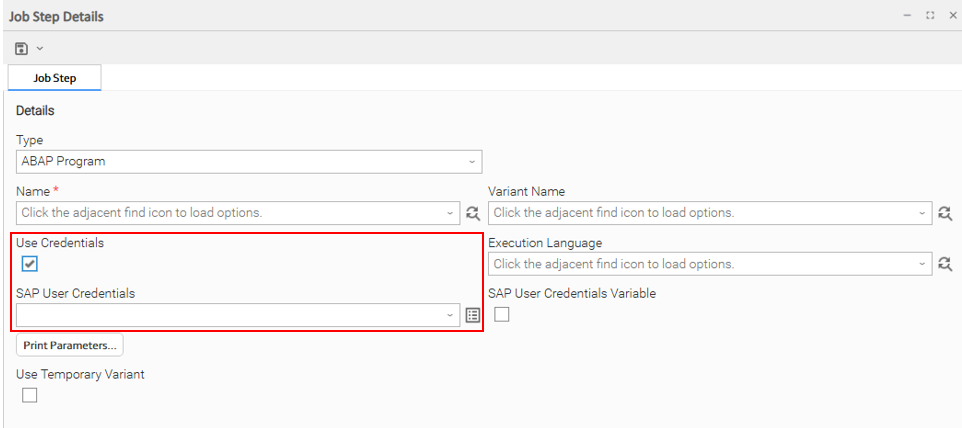The height and width of the screenshot is (428, 962).
Task: Click the SAP User Credentials input field
Action: click(230, 315)
